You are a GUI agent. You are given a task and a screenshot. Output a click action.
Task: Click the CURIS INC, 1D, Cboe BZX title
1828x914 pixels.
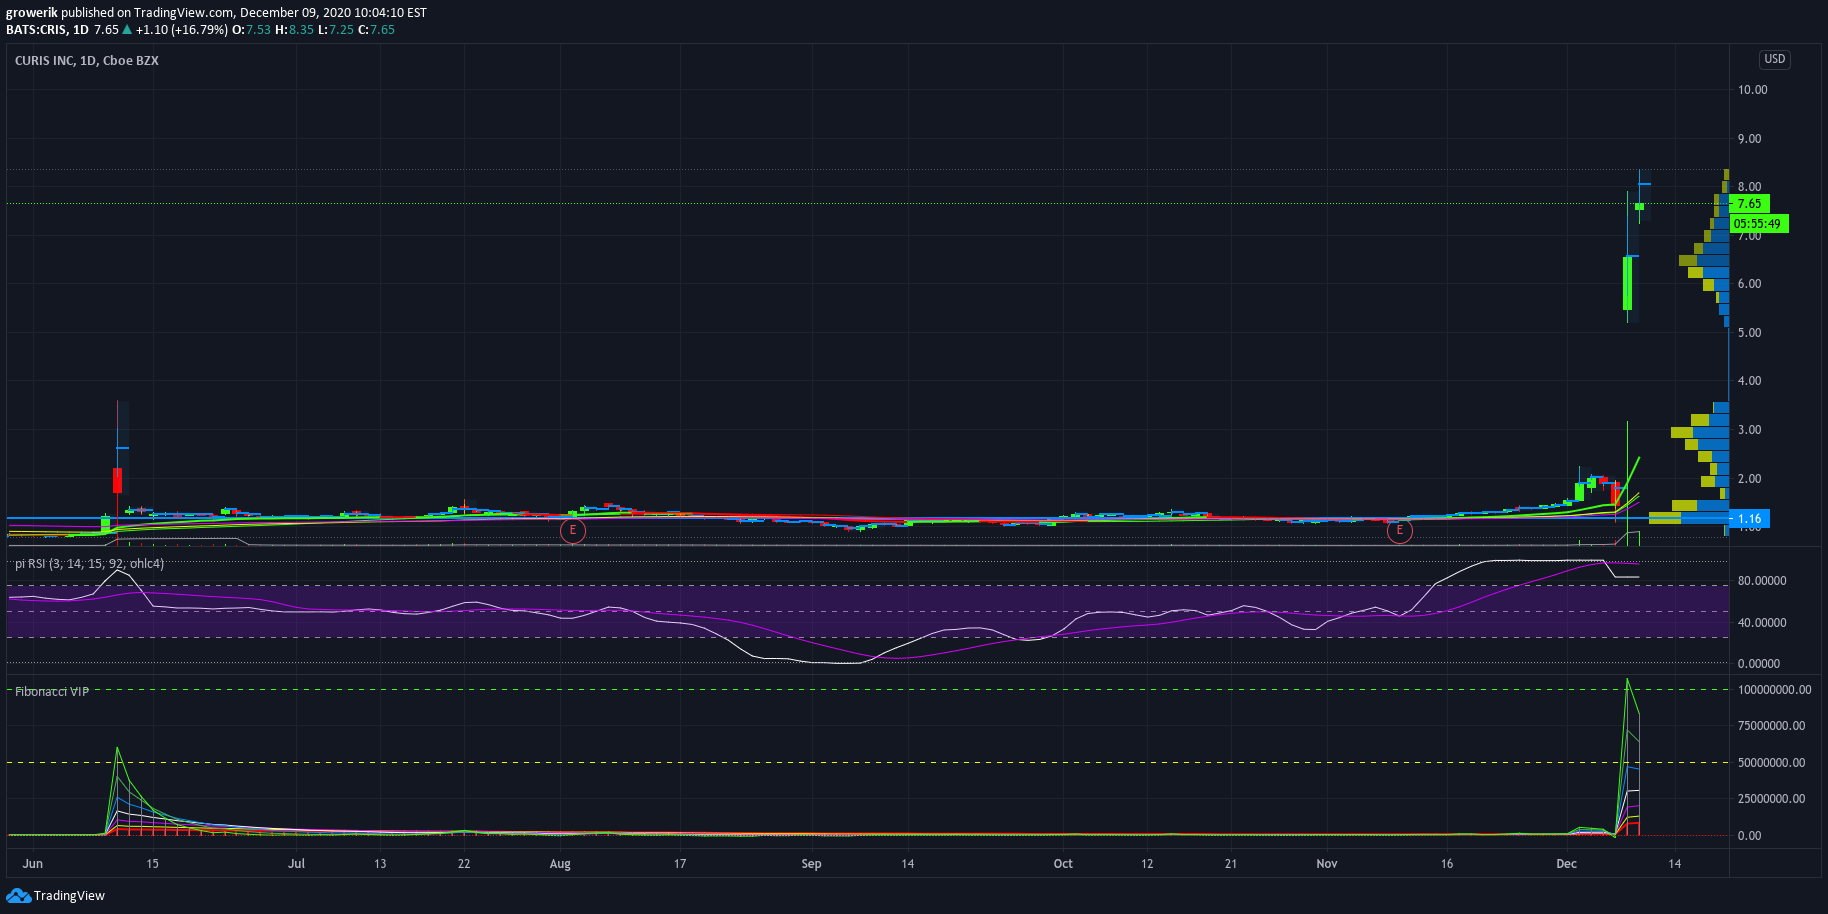click(87, 60)
